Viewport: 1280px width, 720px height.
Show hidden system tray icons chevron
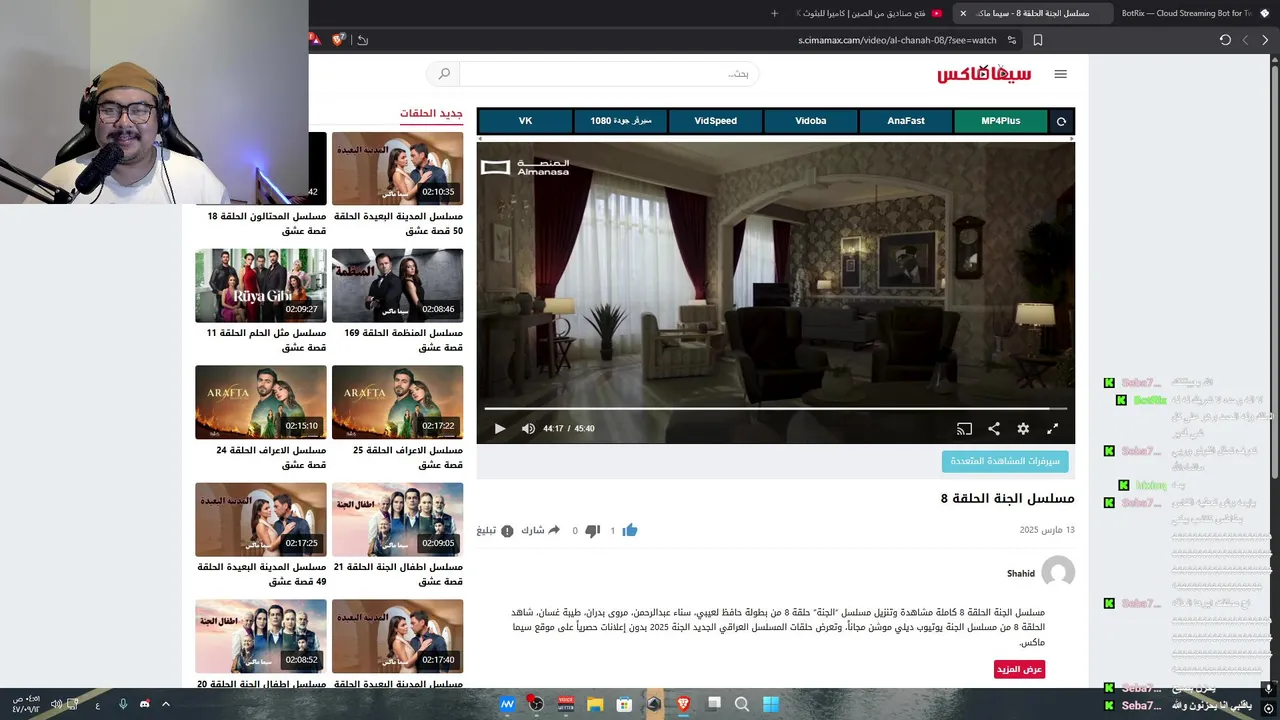pyautogui.click(x=166, y=704)
